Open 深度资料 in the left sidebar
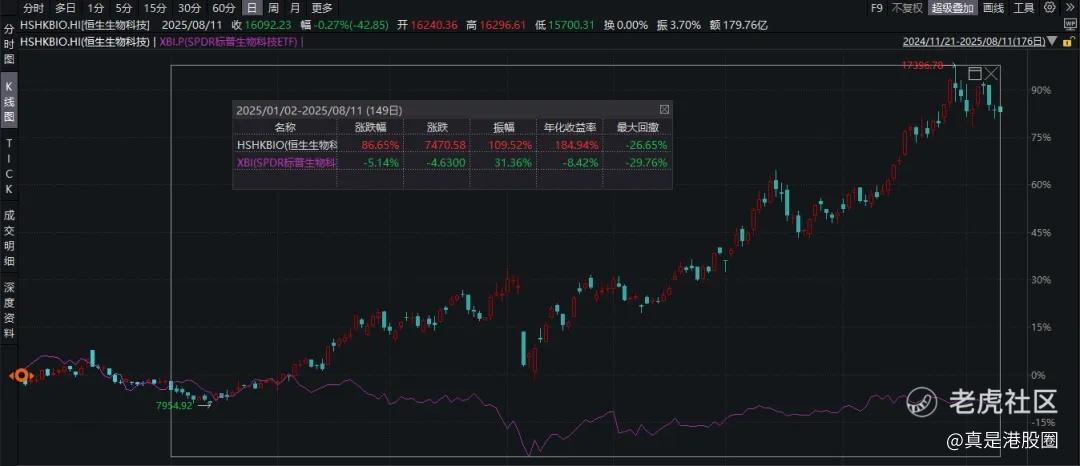1080x466 pixels. pyautogui.click(x=9, y=310)
